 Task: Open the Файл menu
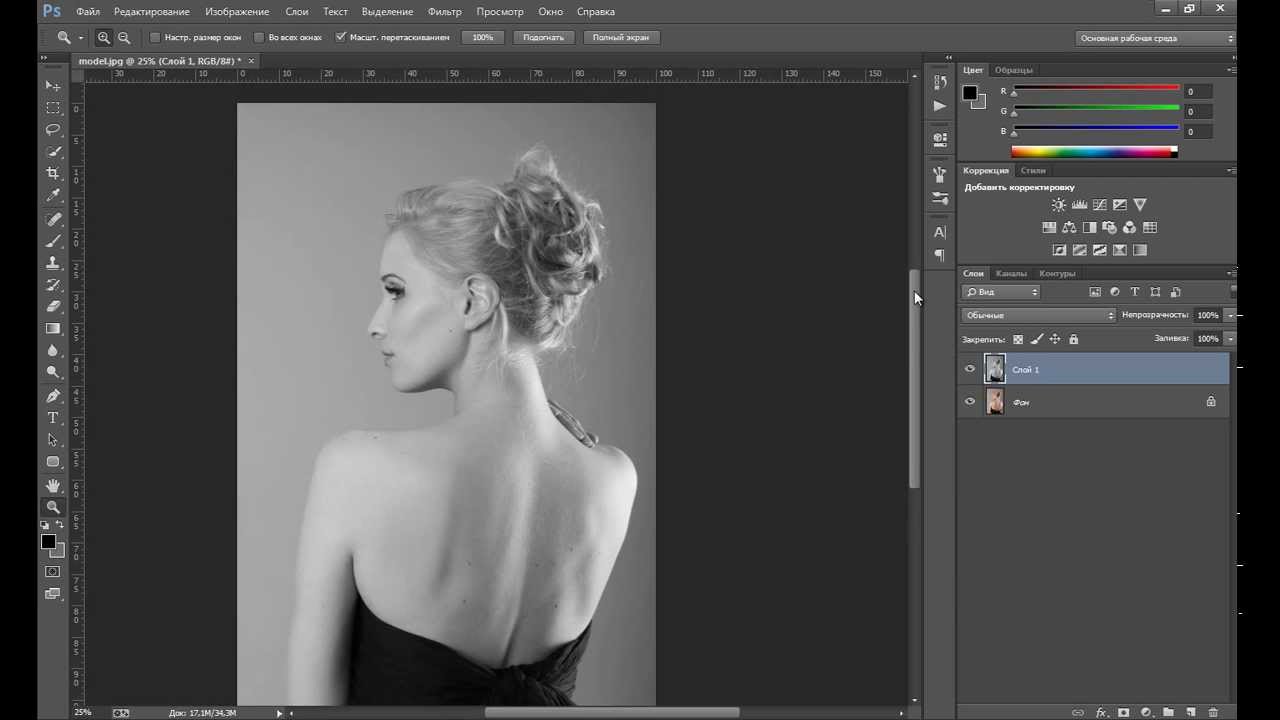(x=88, y=11)
